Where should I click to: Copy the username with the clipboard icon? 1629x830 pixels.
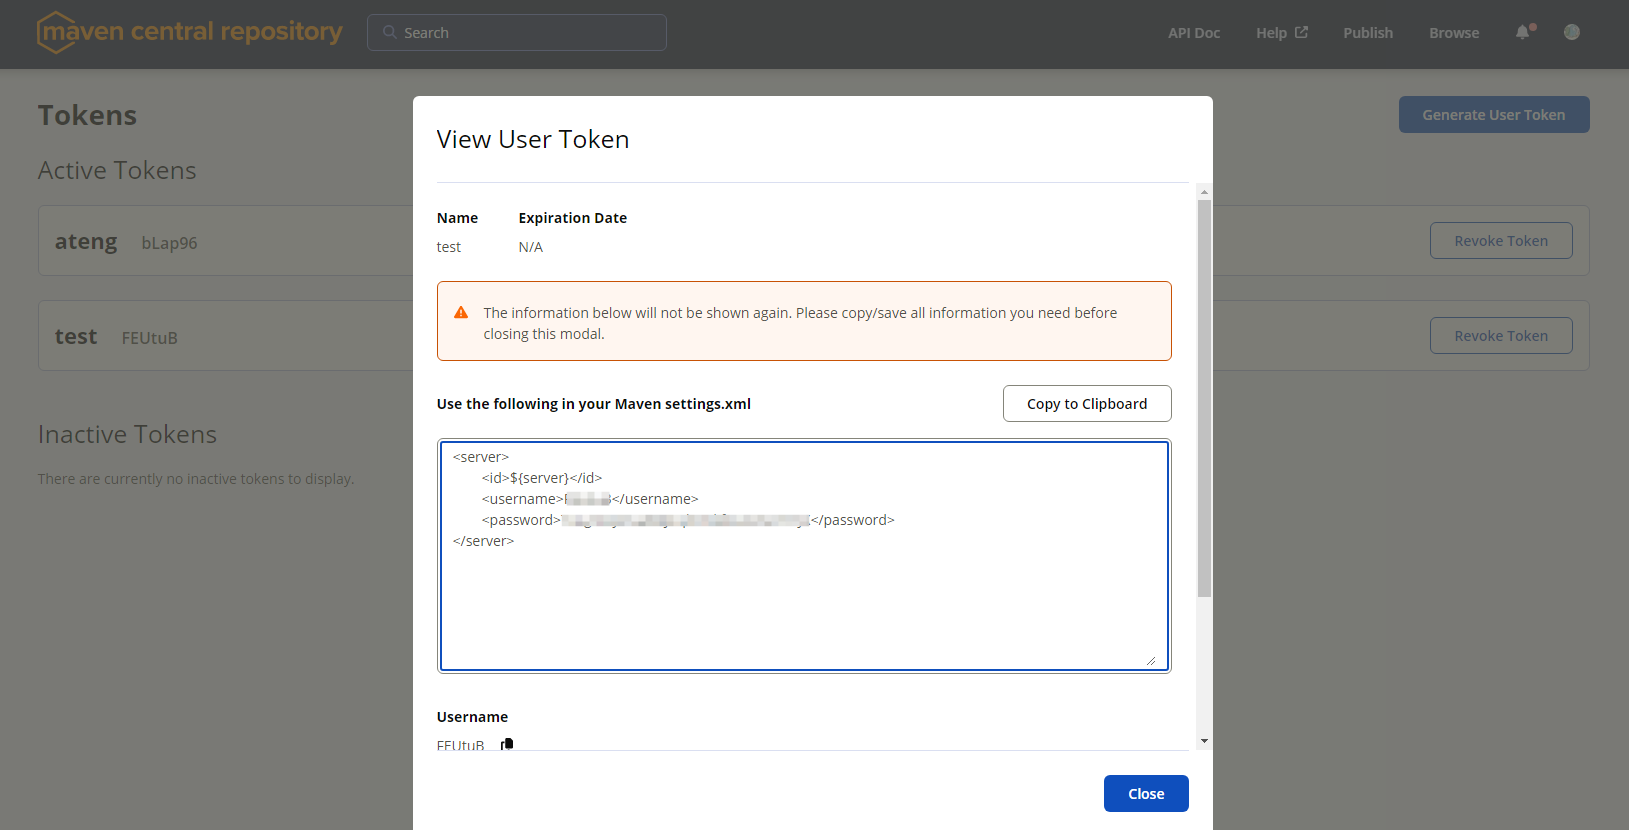tap(507, 744)
